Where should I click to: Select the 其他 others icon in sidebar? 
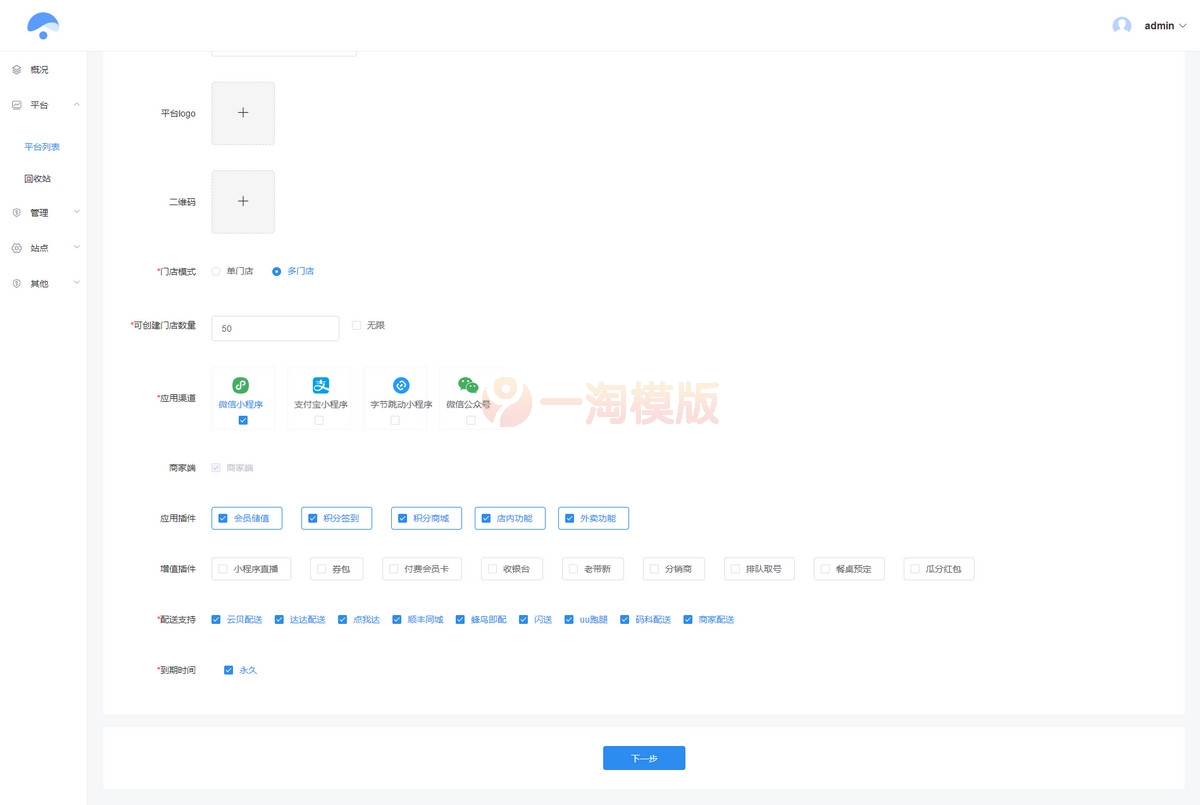(x=15, y=283)
